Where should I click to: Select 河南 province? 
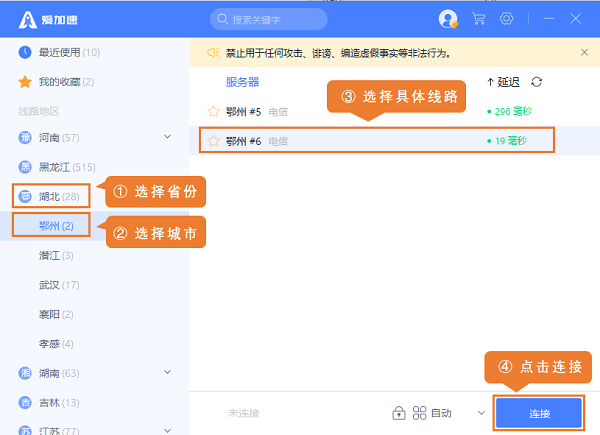pyautogui.click(x=59, y=137)
